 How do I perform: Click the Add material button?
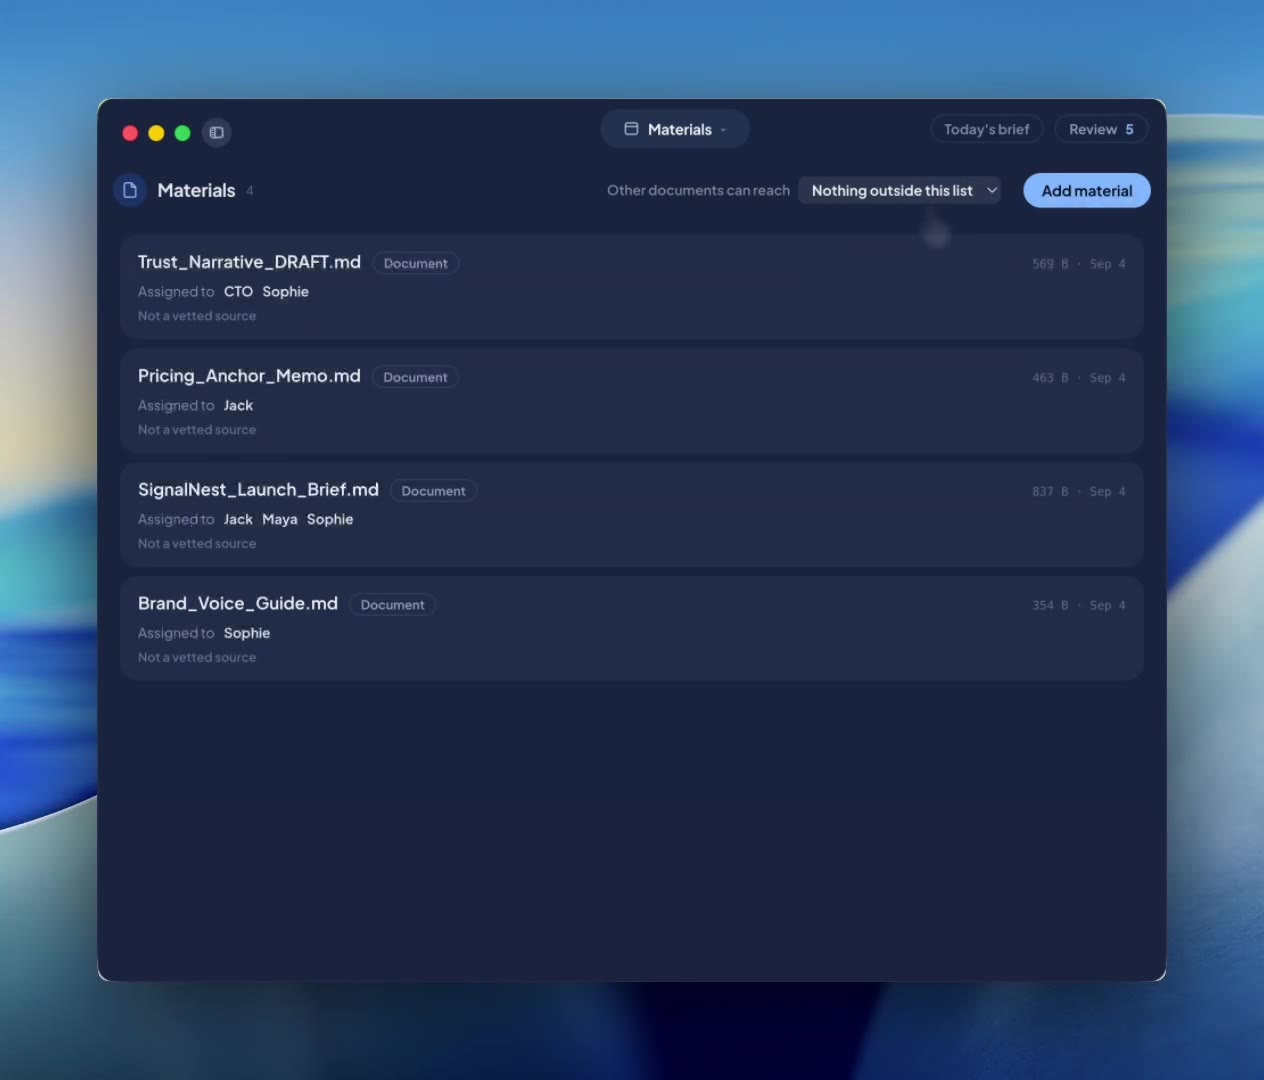pos(1087,191)
